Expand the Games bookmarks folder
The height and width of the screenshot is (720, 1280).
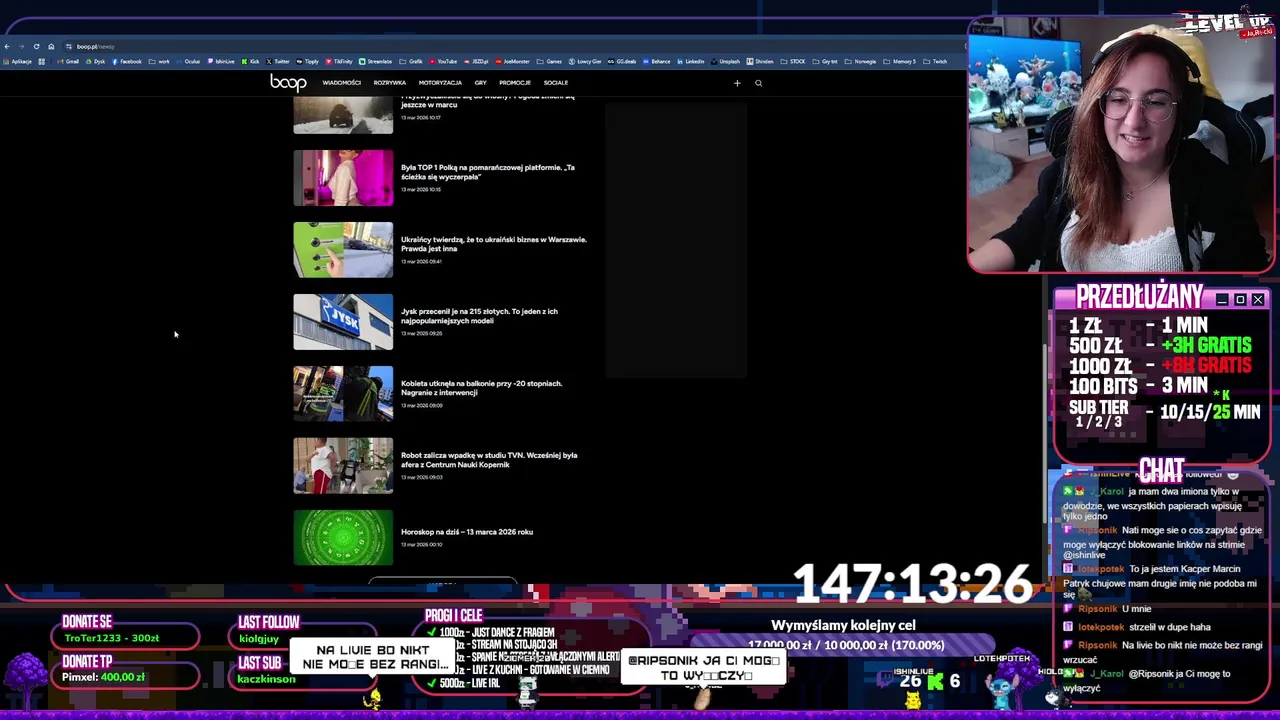click(550, 62)
